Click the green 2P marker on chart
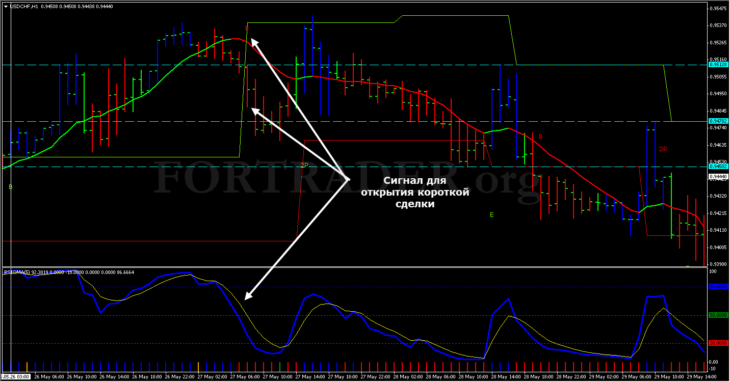 304,165
